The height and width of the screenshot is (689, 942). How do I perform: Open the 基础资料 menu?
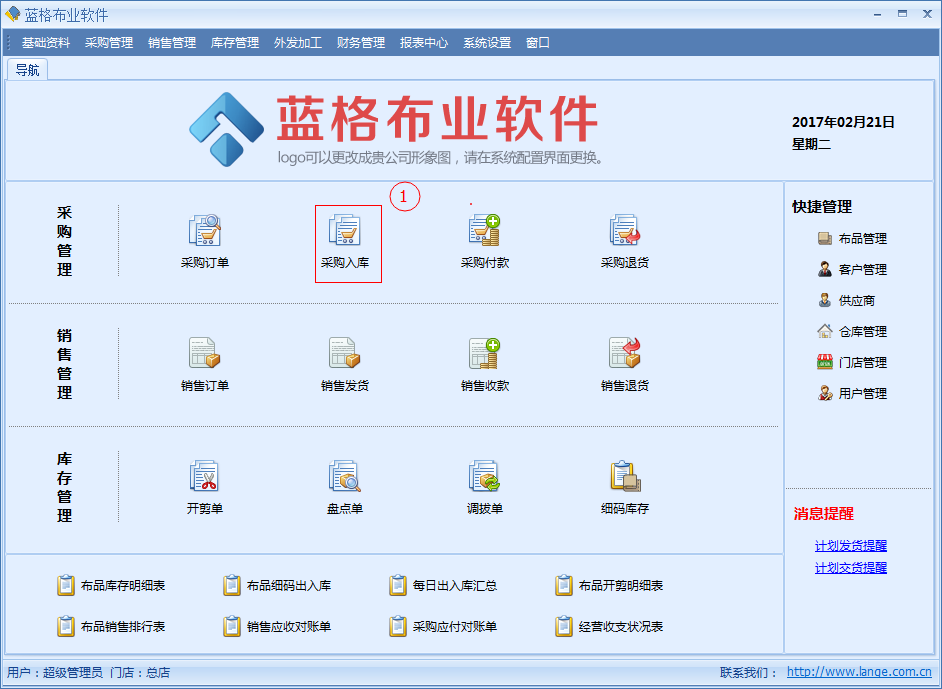46,43
